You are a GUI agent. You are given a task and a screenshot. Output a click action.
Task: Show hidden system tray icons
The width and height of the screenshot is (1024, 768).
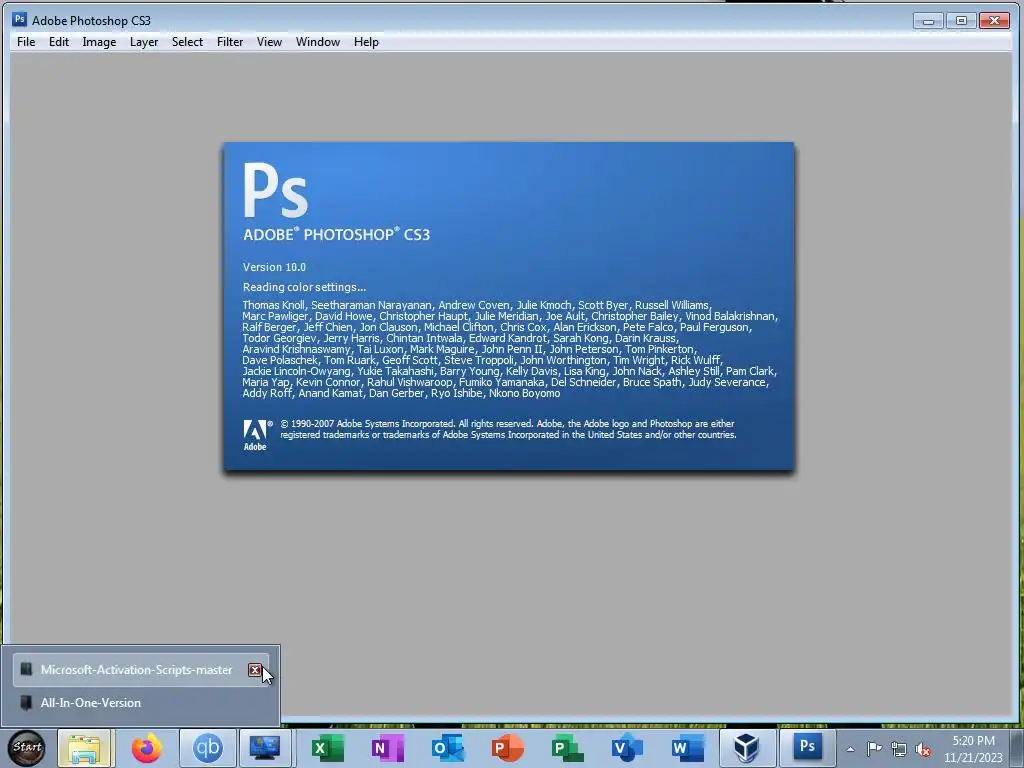pyautogui.click(x=850, y=749)
